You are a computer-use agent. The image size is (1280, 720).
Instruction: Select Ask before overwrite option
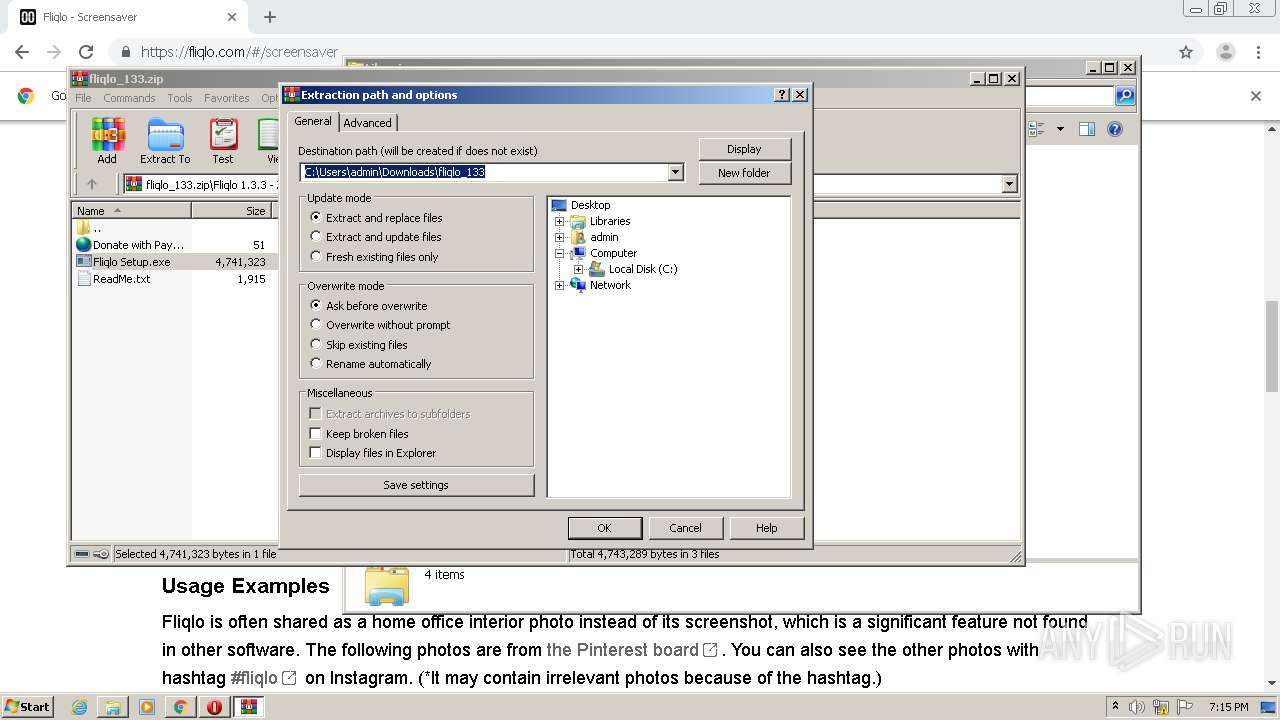[368, 306]
